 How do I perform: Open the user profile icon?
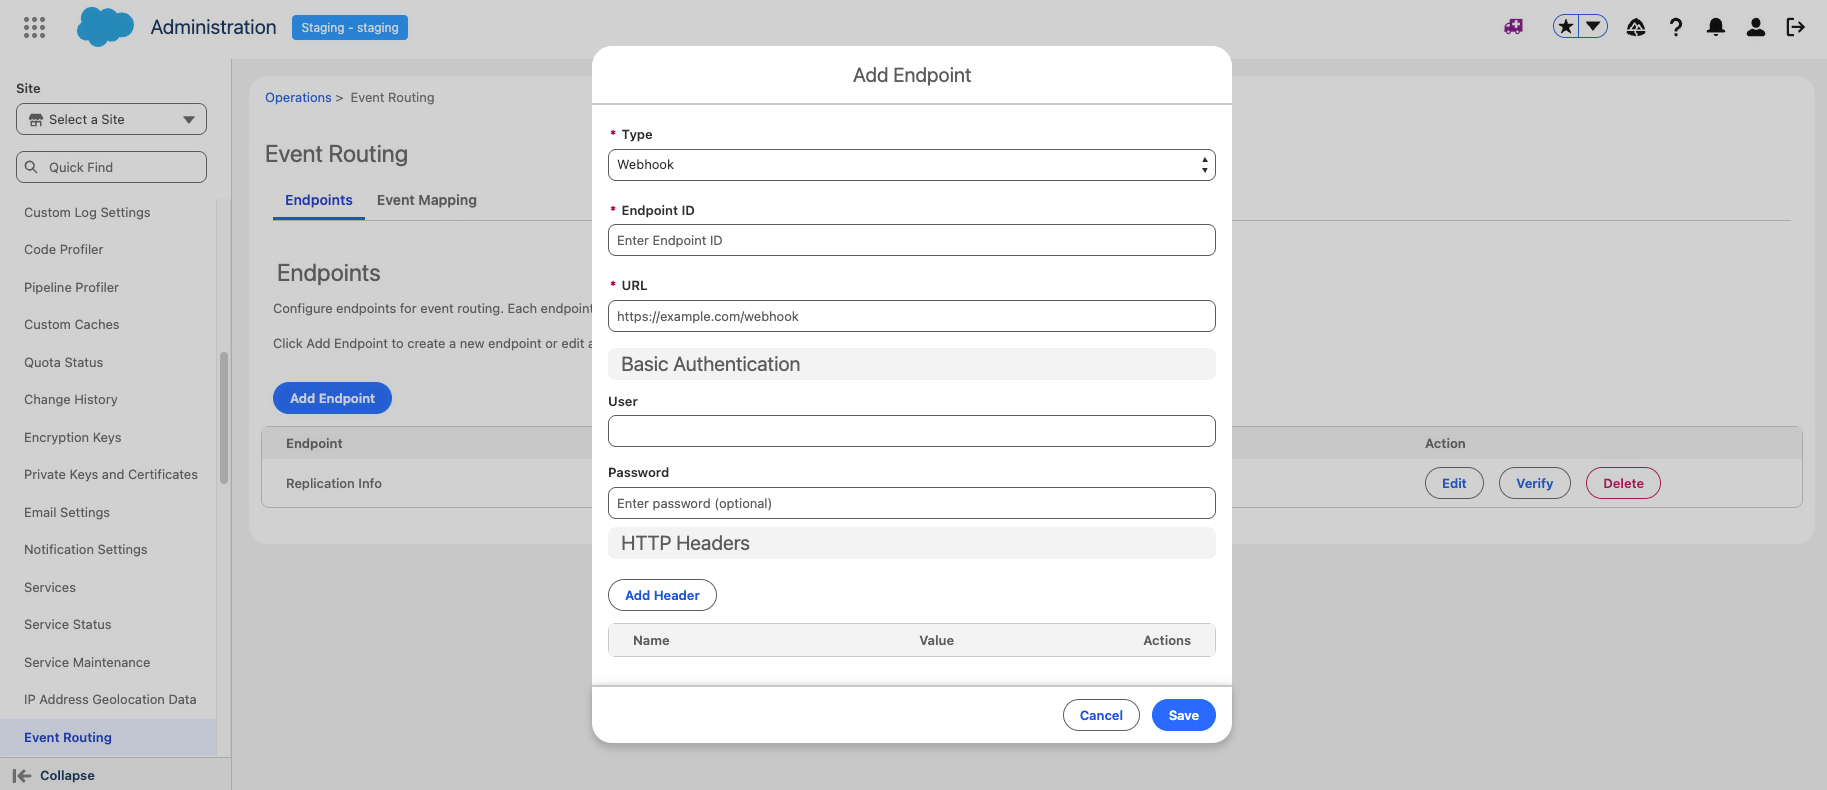click(1756, 27)
